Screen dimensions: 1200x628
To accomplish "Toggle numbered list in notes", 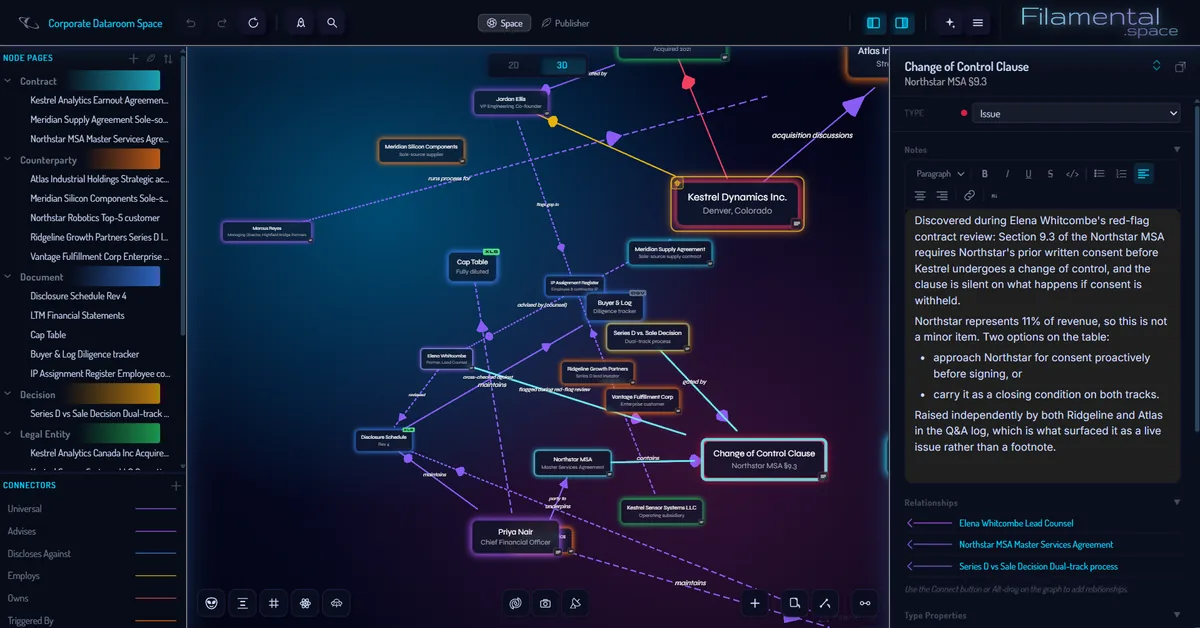I will point(1121,174).
